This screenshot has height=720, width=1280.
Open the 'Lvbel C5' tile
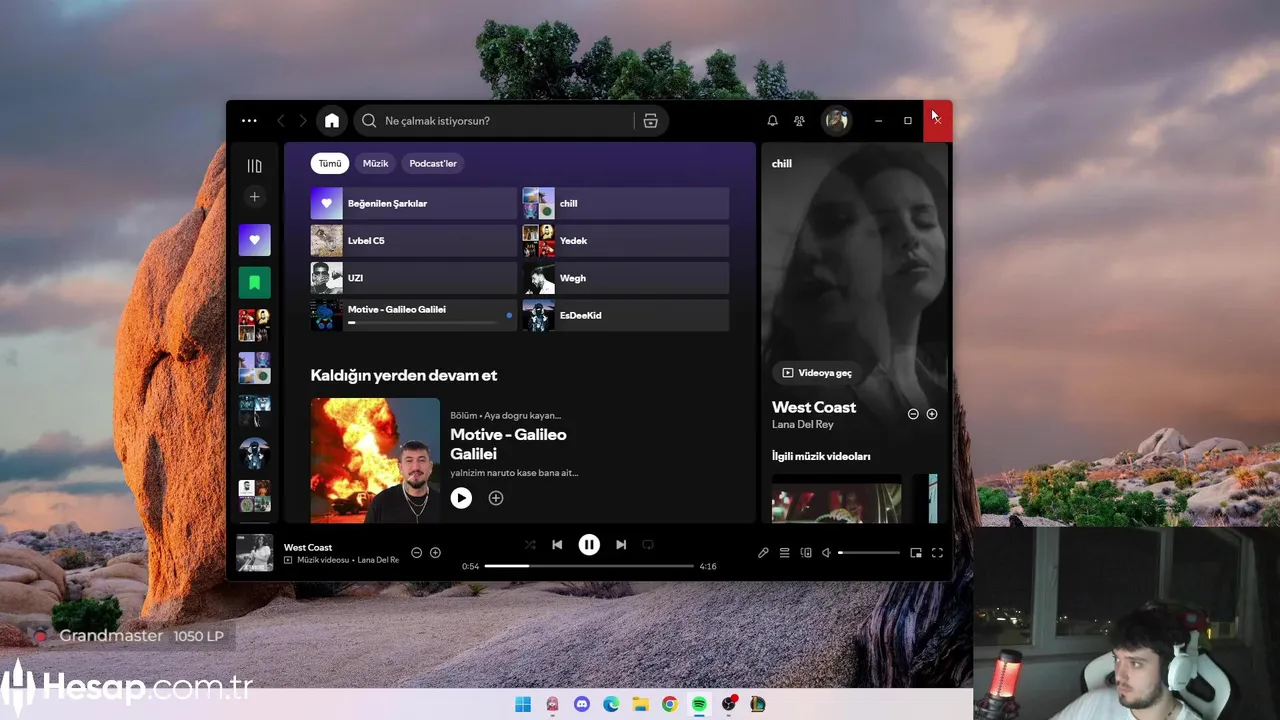click(x=414, y=241)
